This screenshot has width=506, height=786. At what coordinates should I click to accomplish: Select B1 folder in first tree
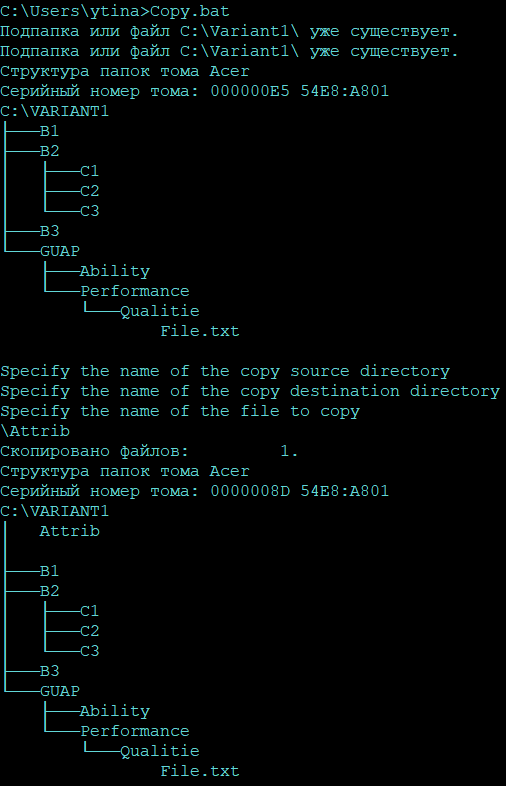pos(50,131)
